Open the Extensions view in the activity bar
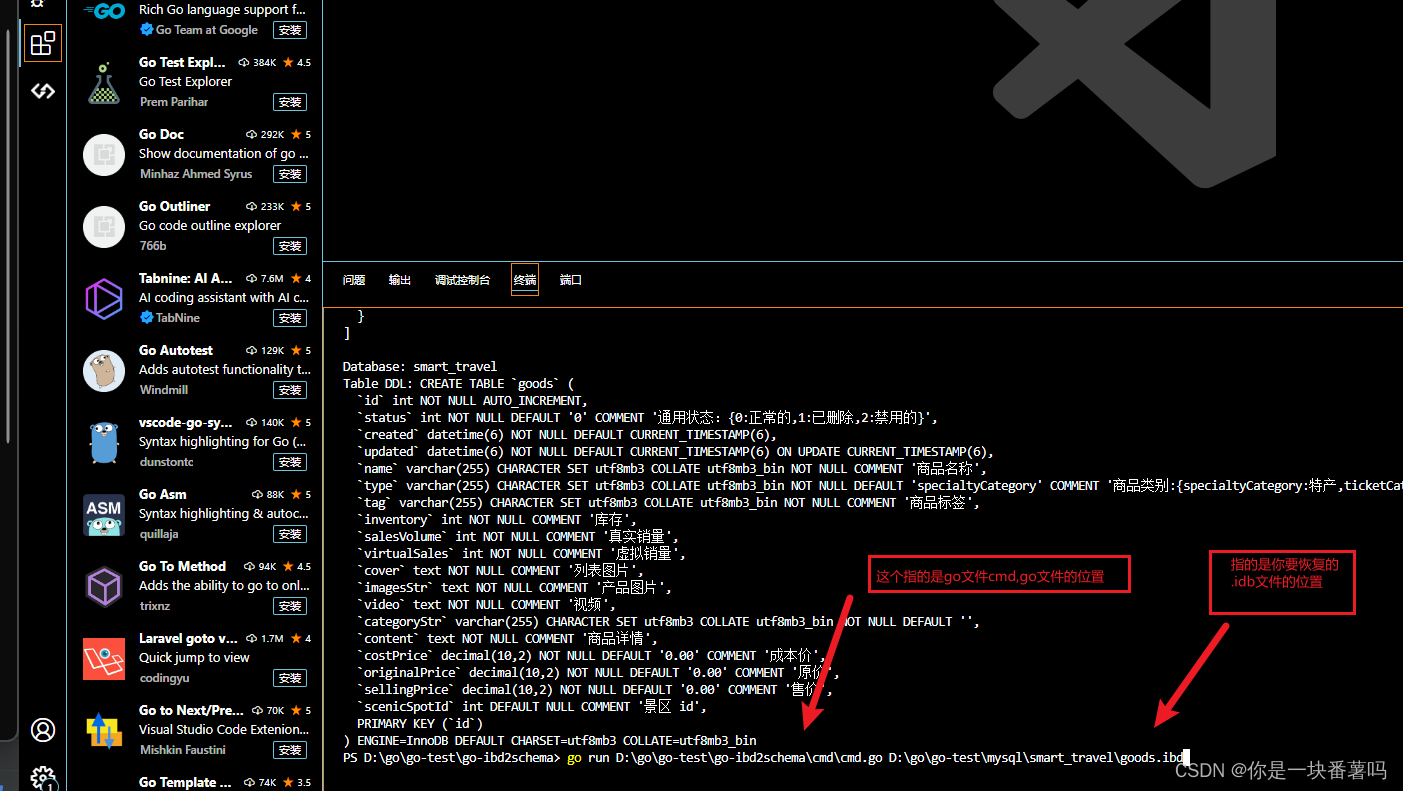 [x=42, y=43]
